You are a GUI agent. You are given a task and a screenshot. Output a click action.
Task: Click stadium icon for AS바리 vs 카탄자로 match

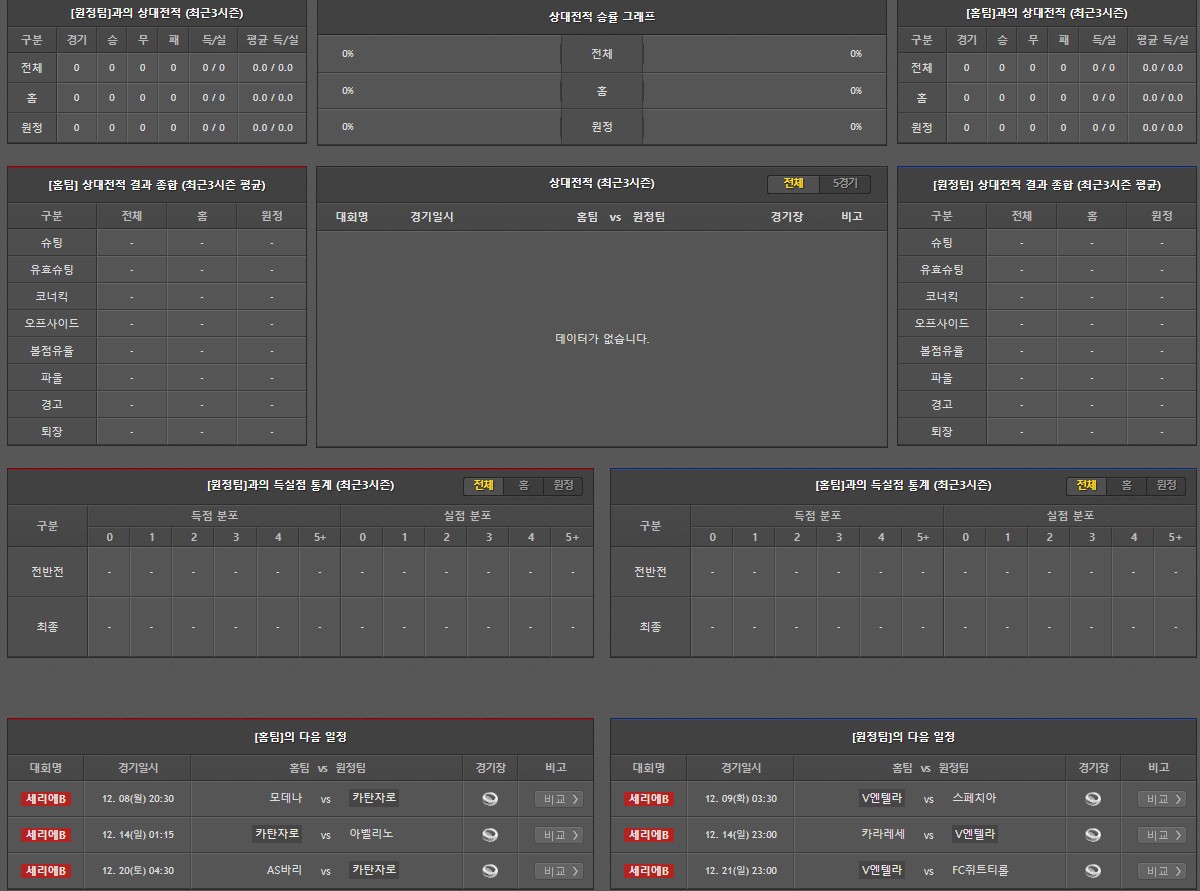pyautogui.click(x=490, y=871)
